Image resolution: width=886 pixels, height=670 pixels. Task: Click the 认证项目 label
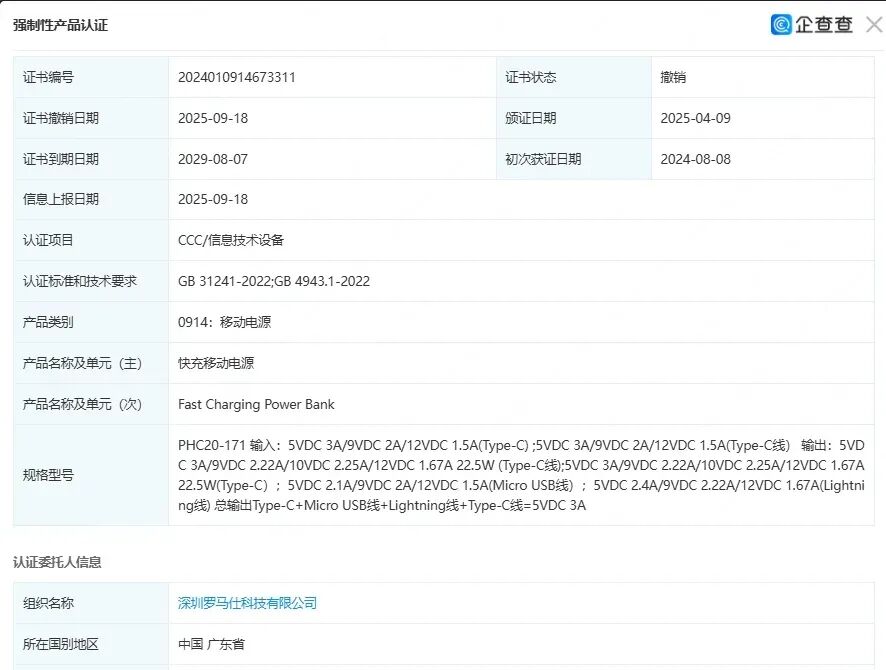48,240
